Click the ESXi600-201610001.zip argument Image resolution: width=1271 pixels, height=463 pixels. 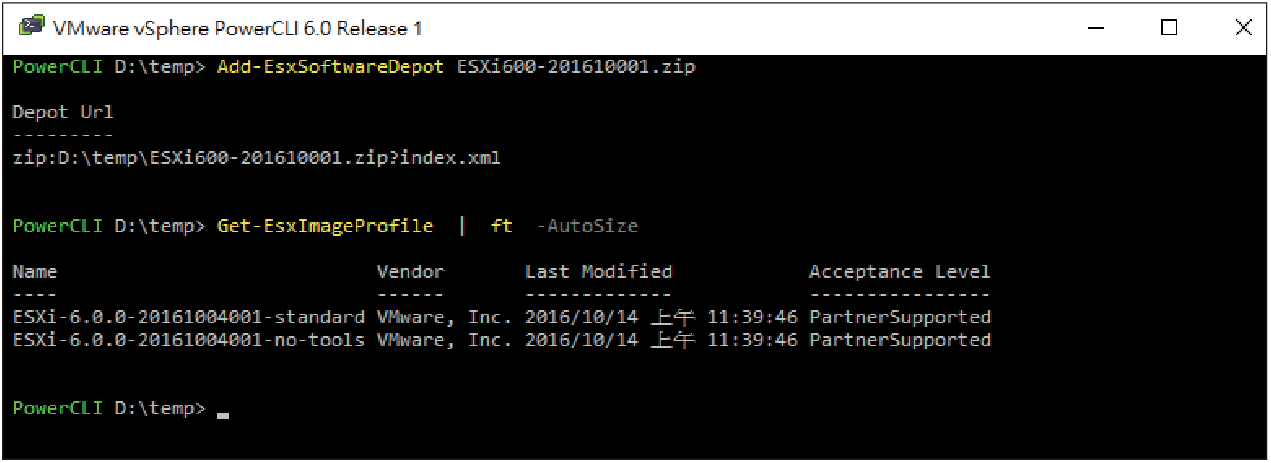575,68
